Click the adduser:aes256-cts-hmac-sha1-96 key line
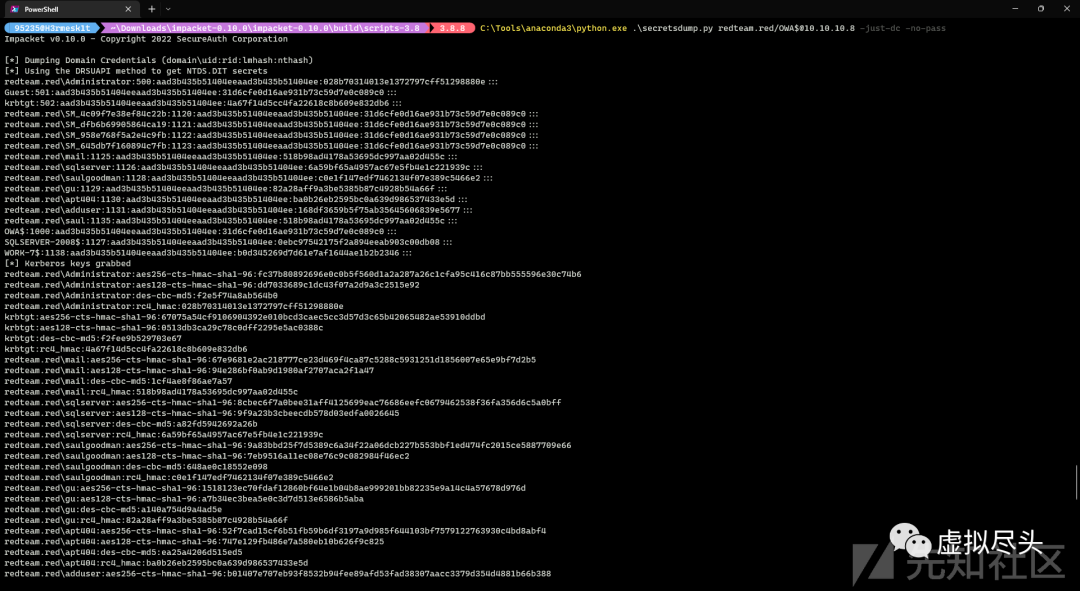 coord(278,574)
